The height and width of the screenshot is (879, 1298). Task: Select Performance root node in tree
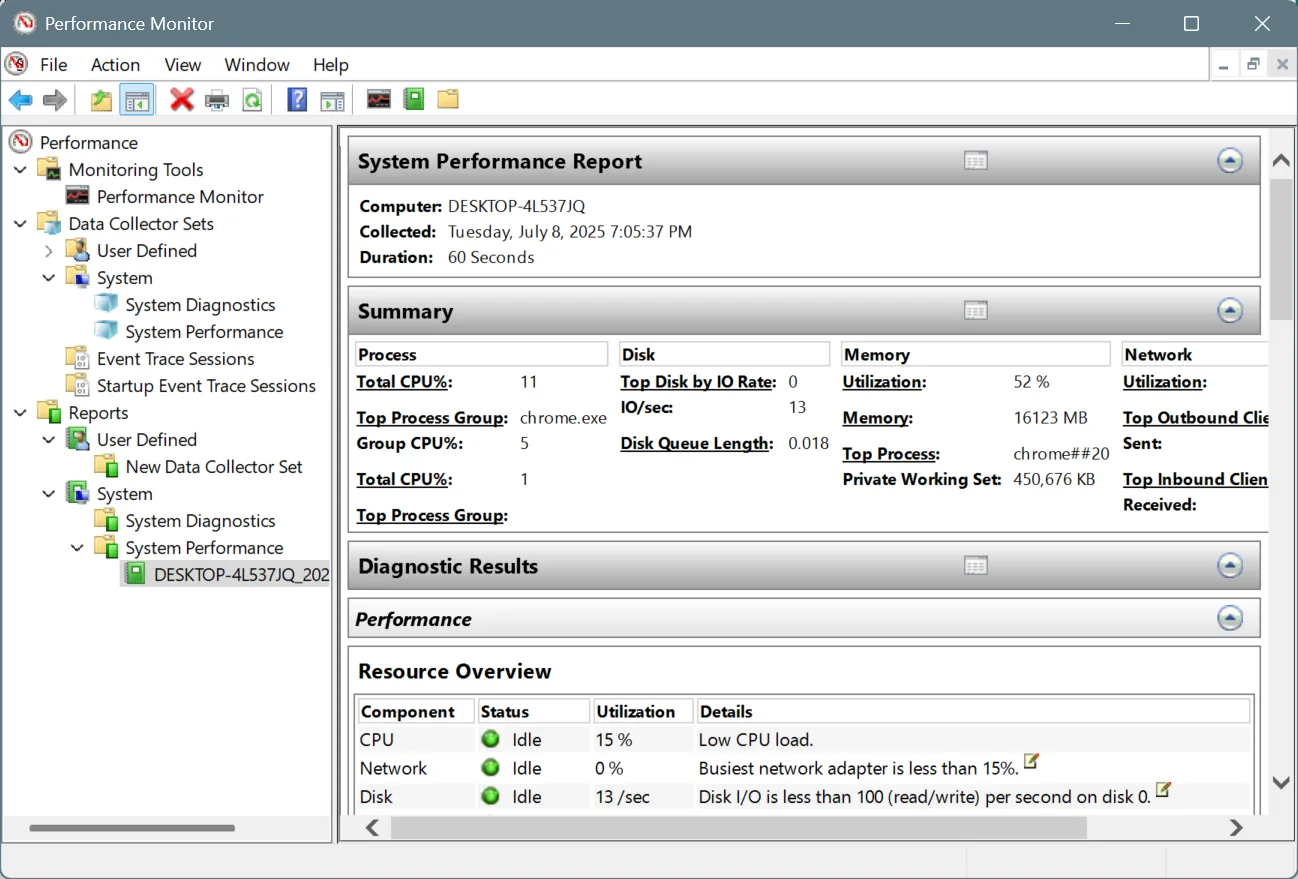coord(89,143)
